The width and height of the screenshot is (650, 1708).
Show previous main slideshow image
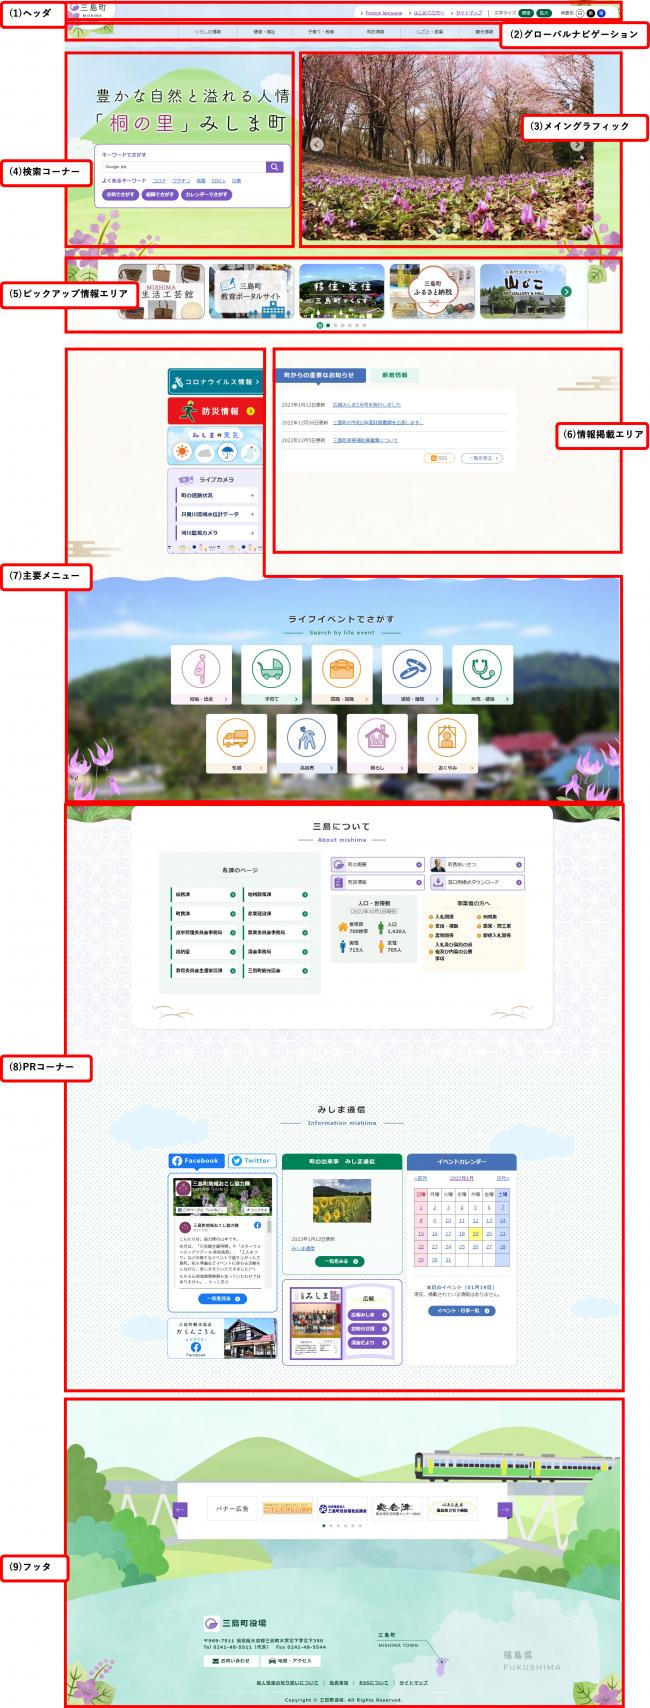[317, 144]
